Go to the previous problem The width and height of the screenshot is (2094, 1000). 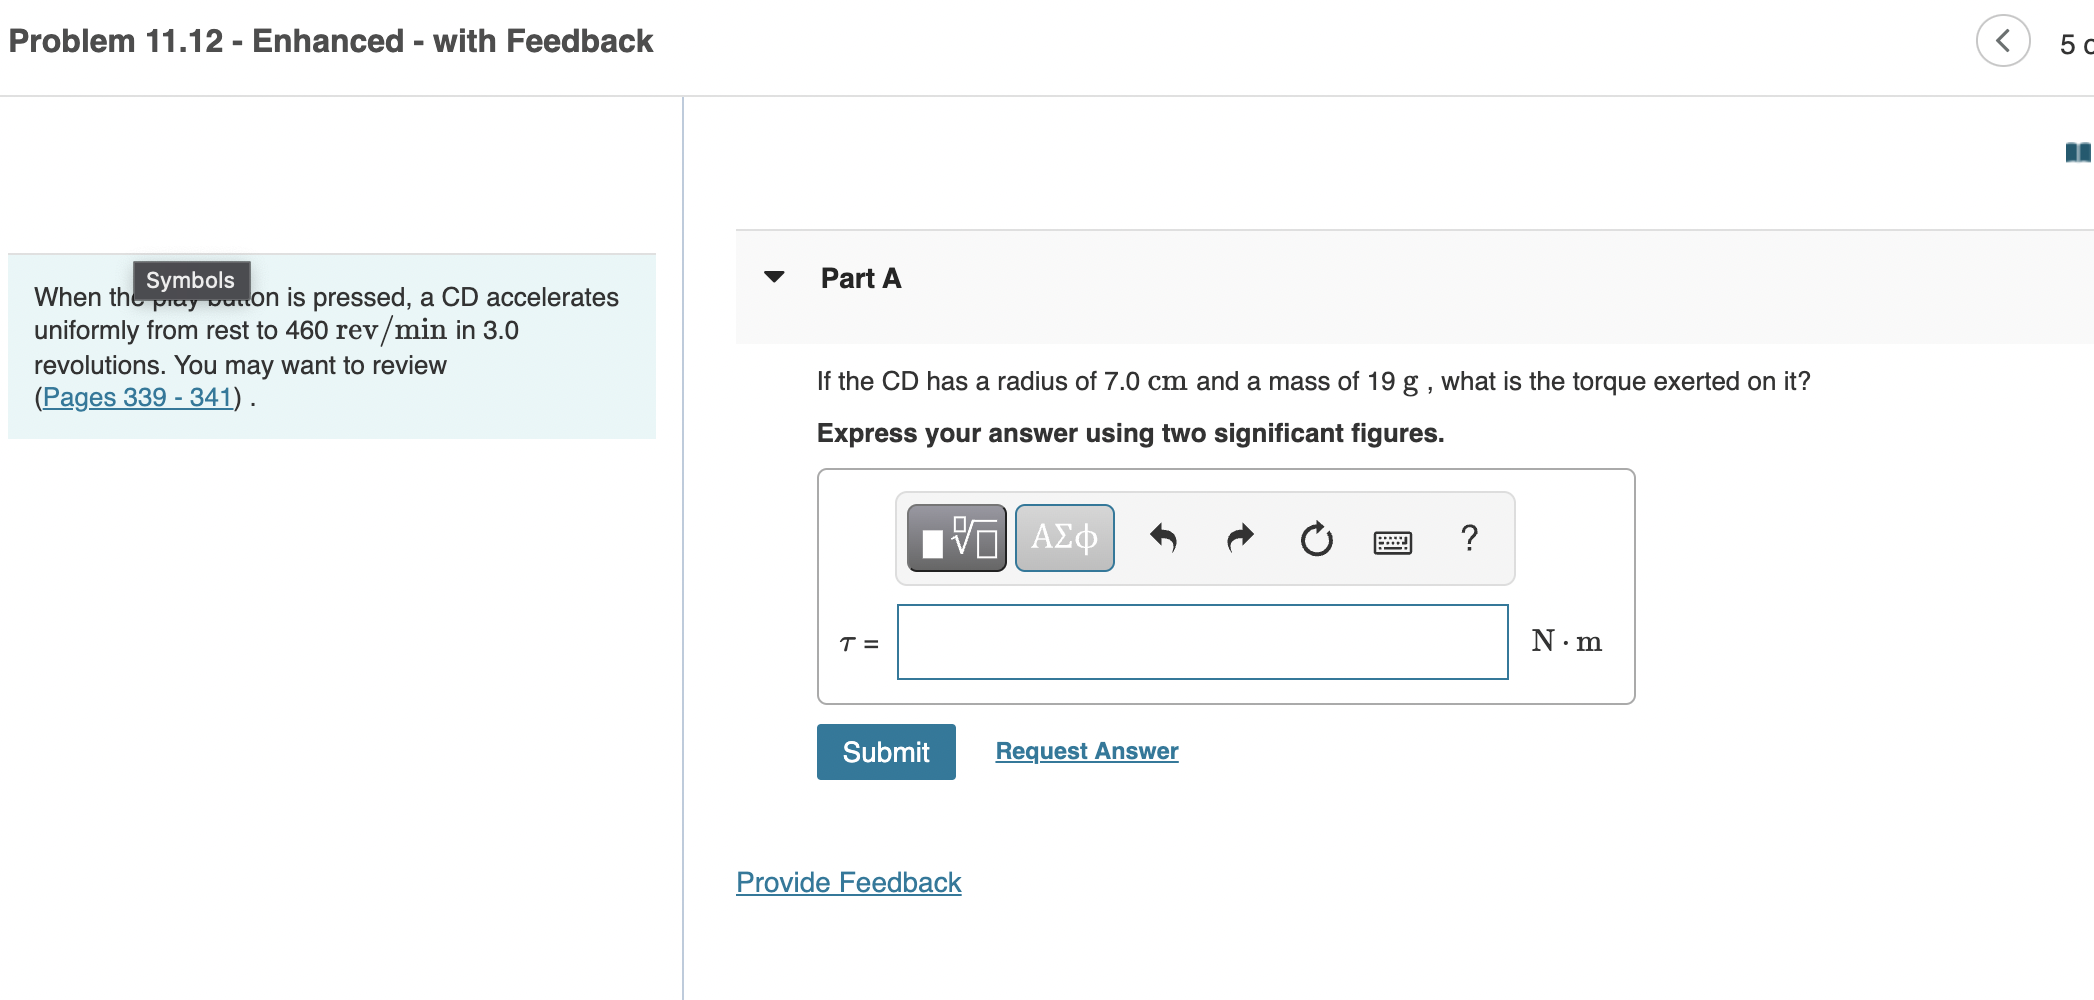click(2002, 41)
